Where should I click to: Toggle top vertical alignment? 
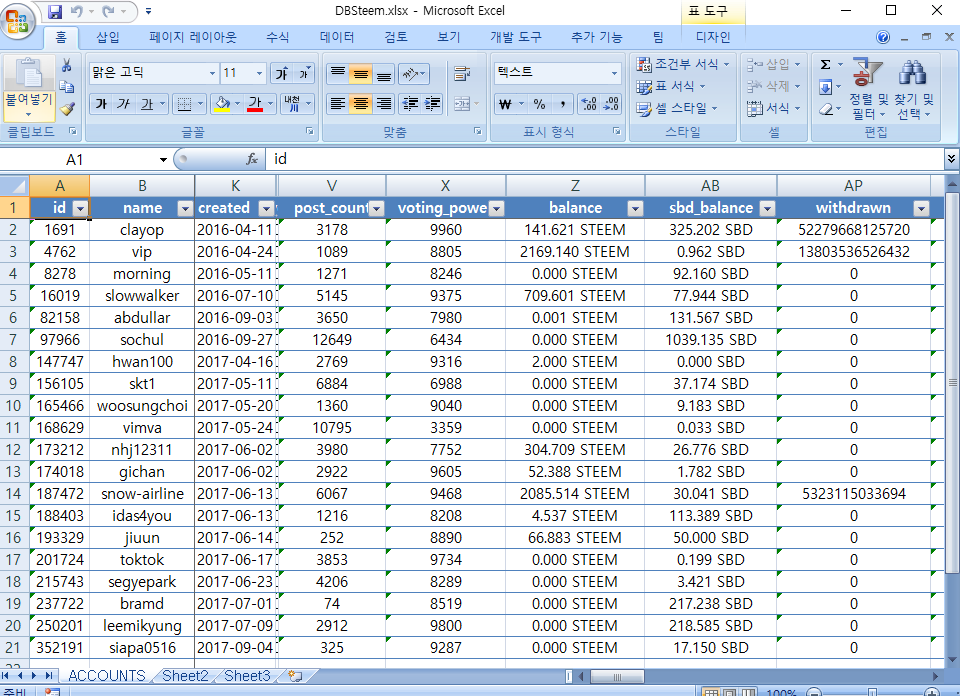point(337,74)
